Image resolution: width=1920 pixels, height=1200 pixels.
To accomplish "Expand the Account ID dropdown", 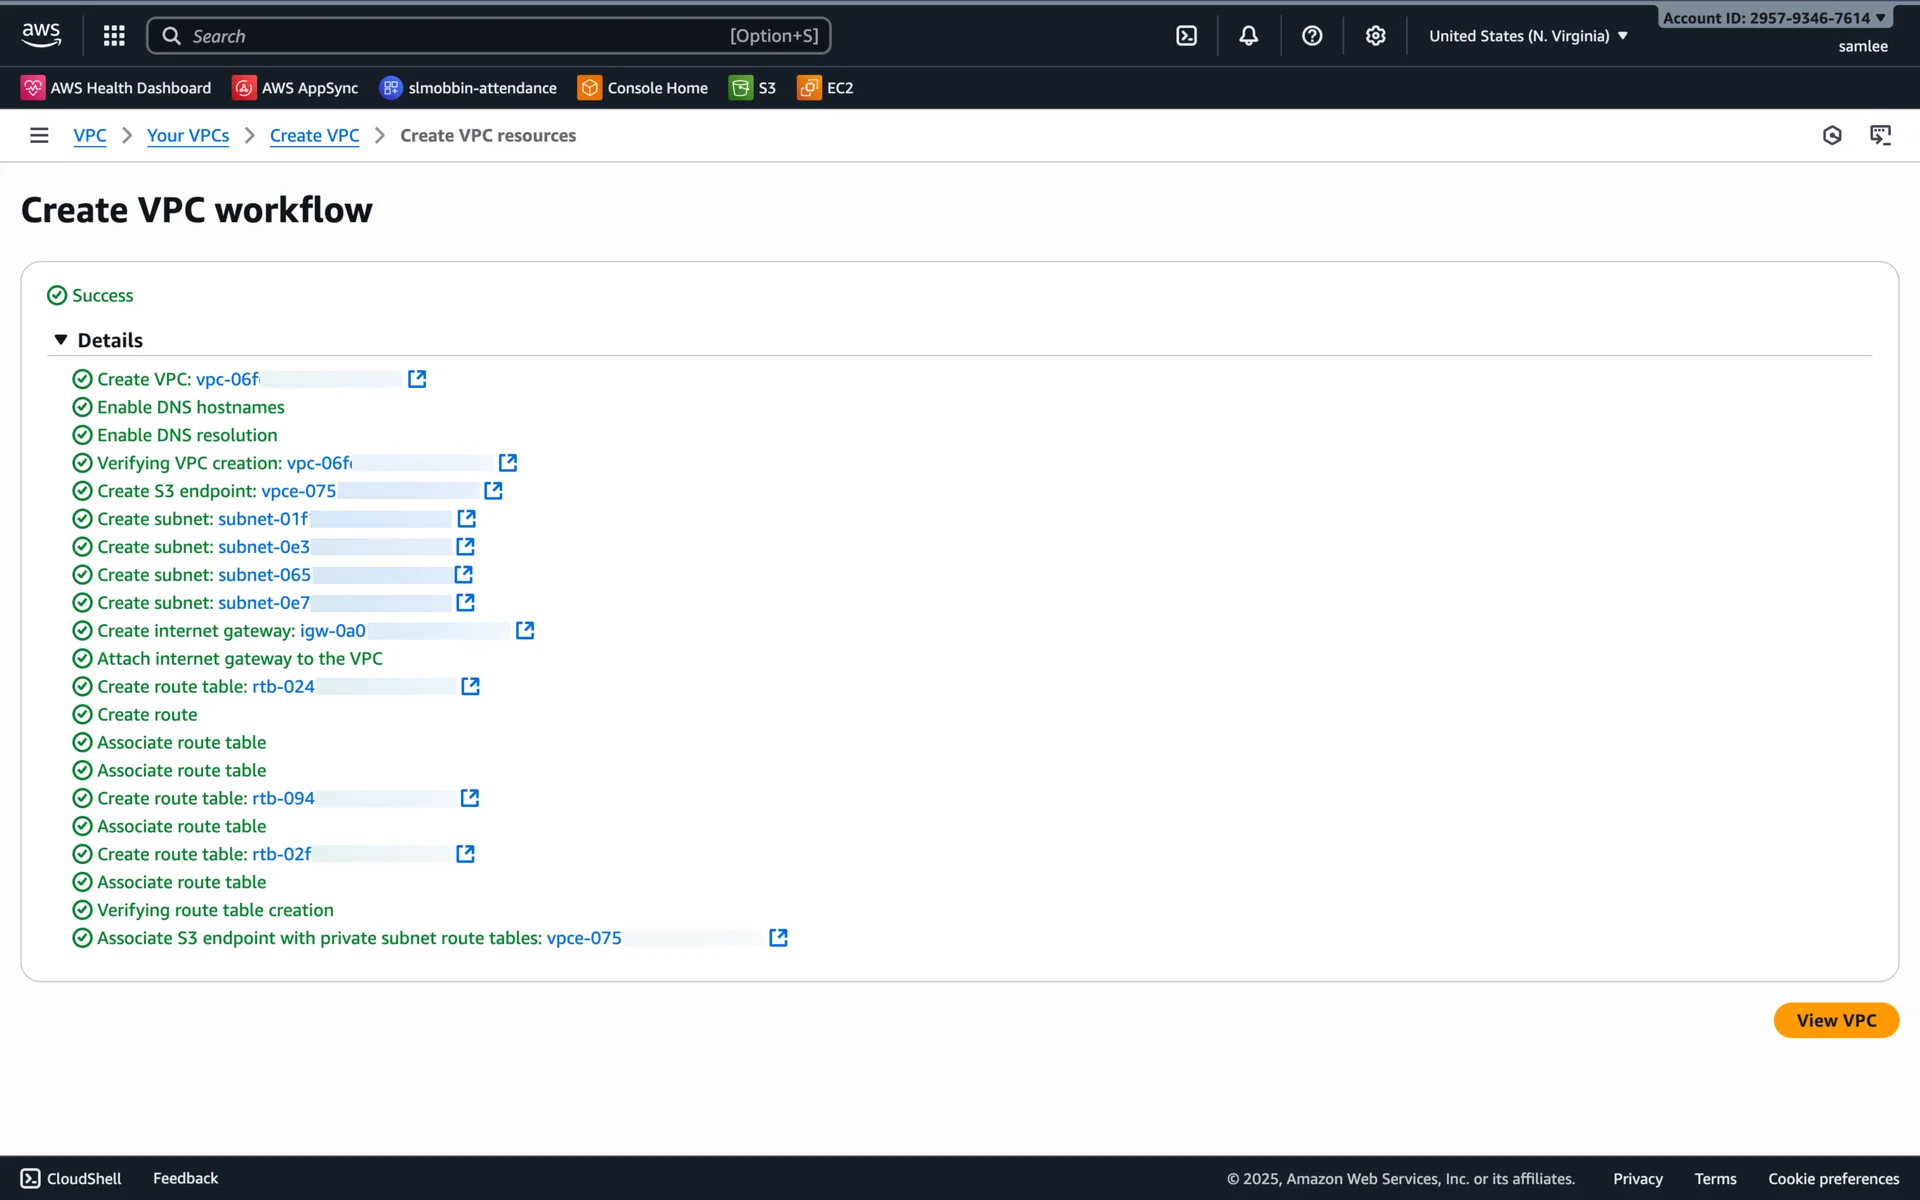I will 1774,18.
